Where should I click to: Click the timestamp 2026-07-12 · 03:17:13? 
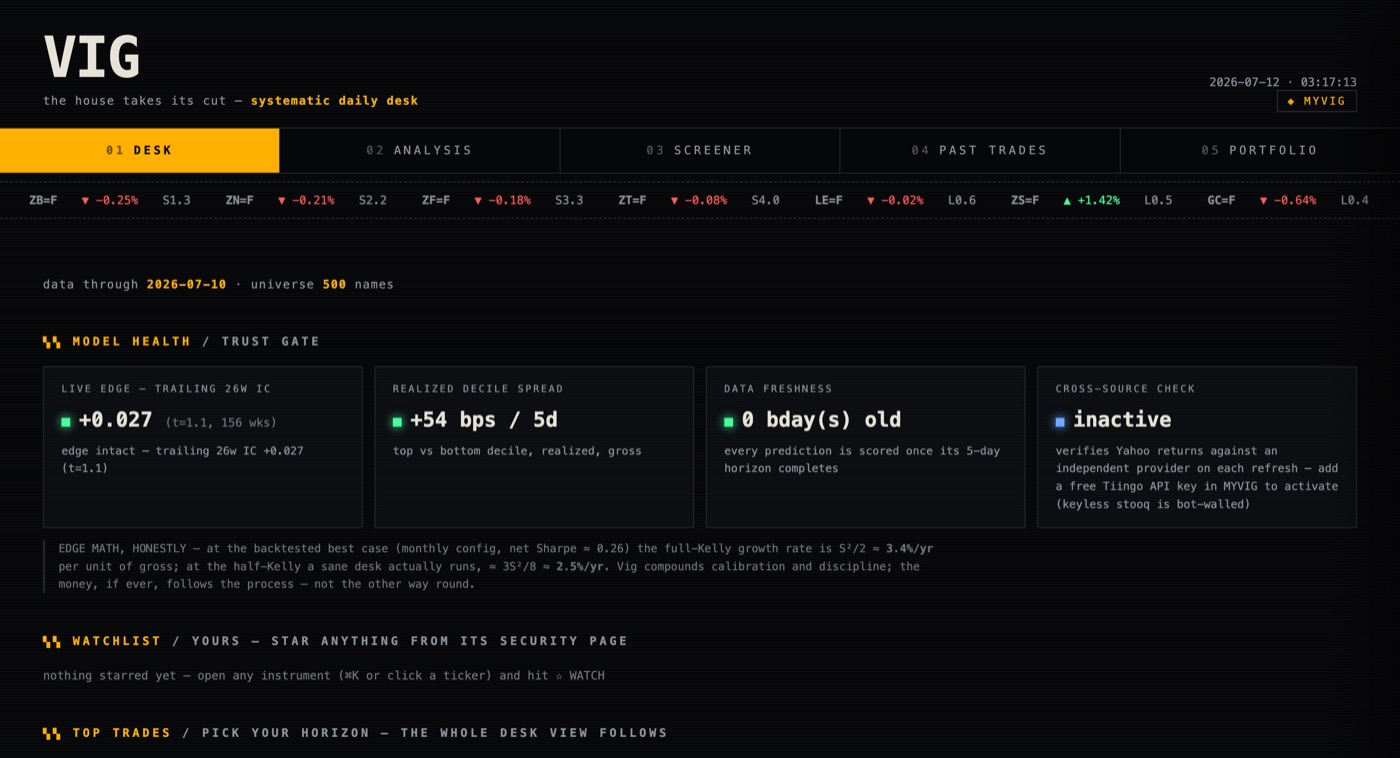coord(1283,82)
